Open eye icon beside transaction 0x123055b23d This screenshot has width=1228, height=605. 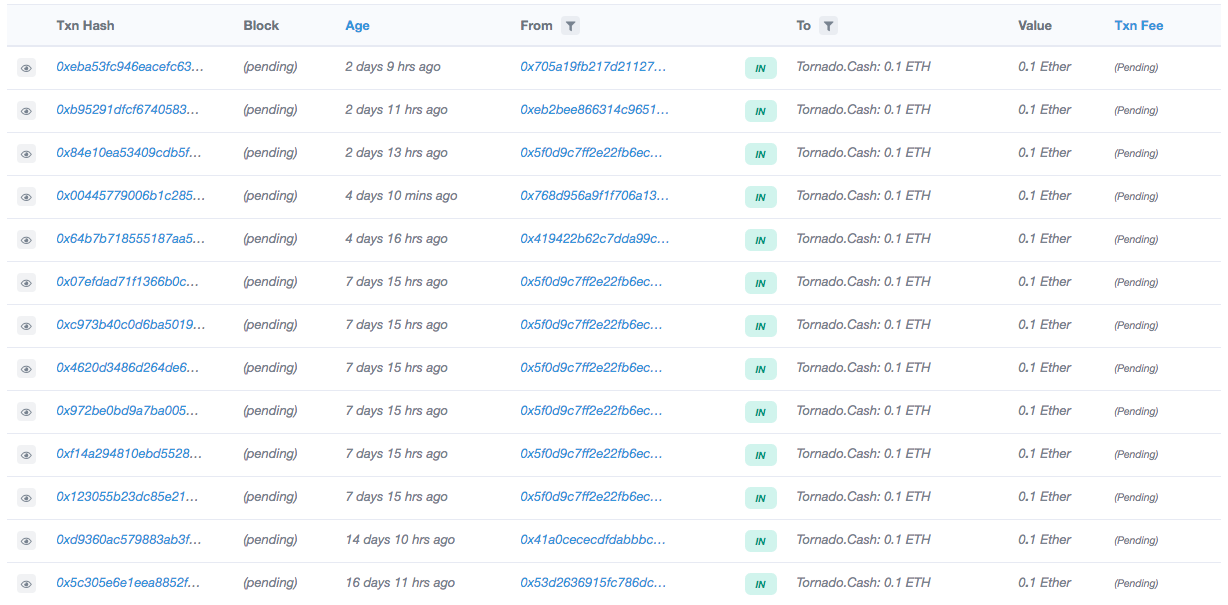26,498
